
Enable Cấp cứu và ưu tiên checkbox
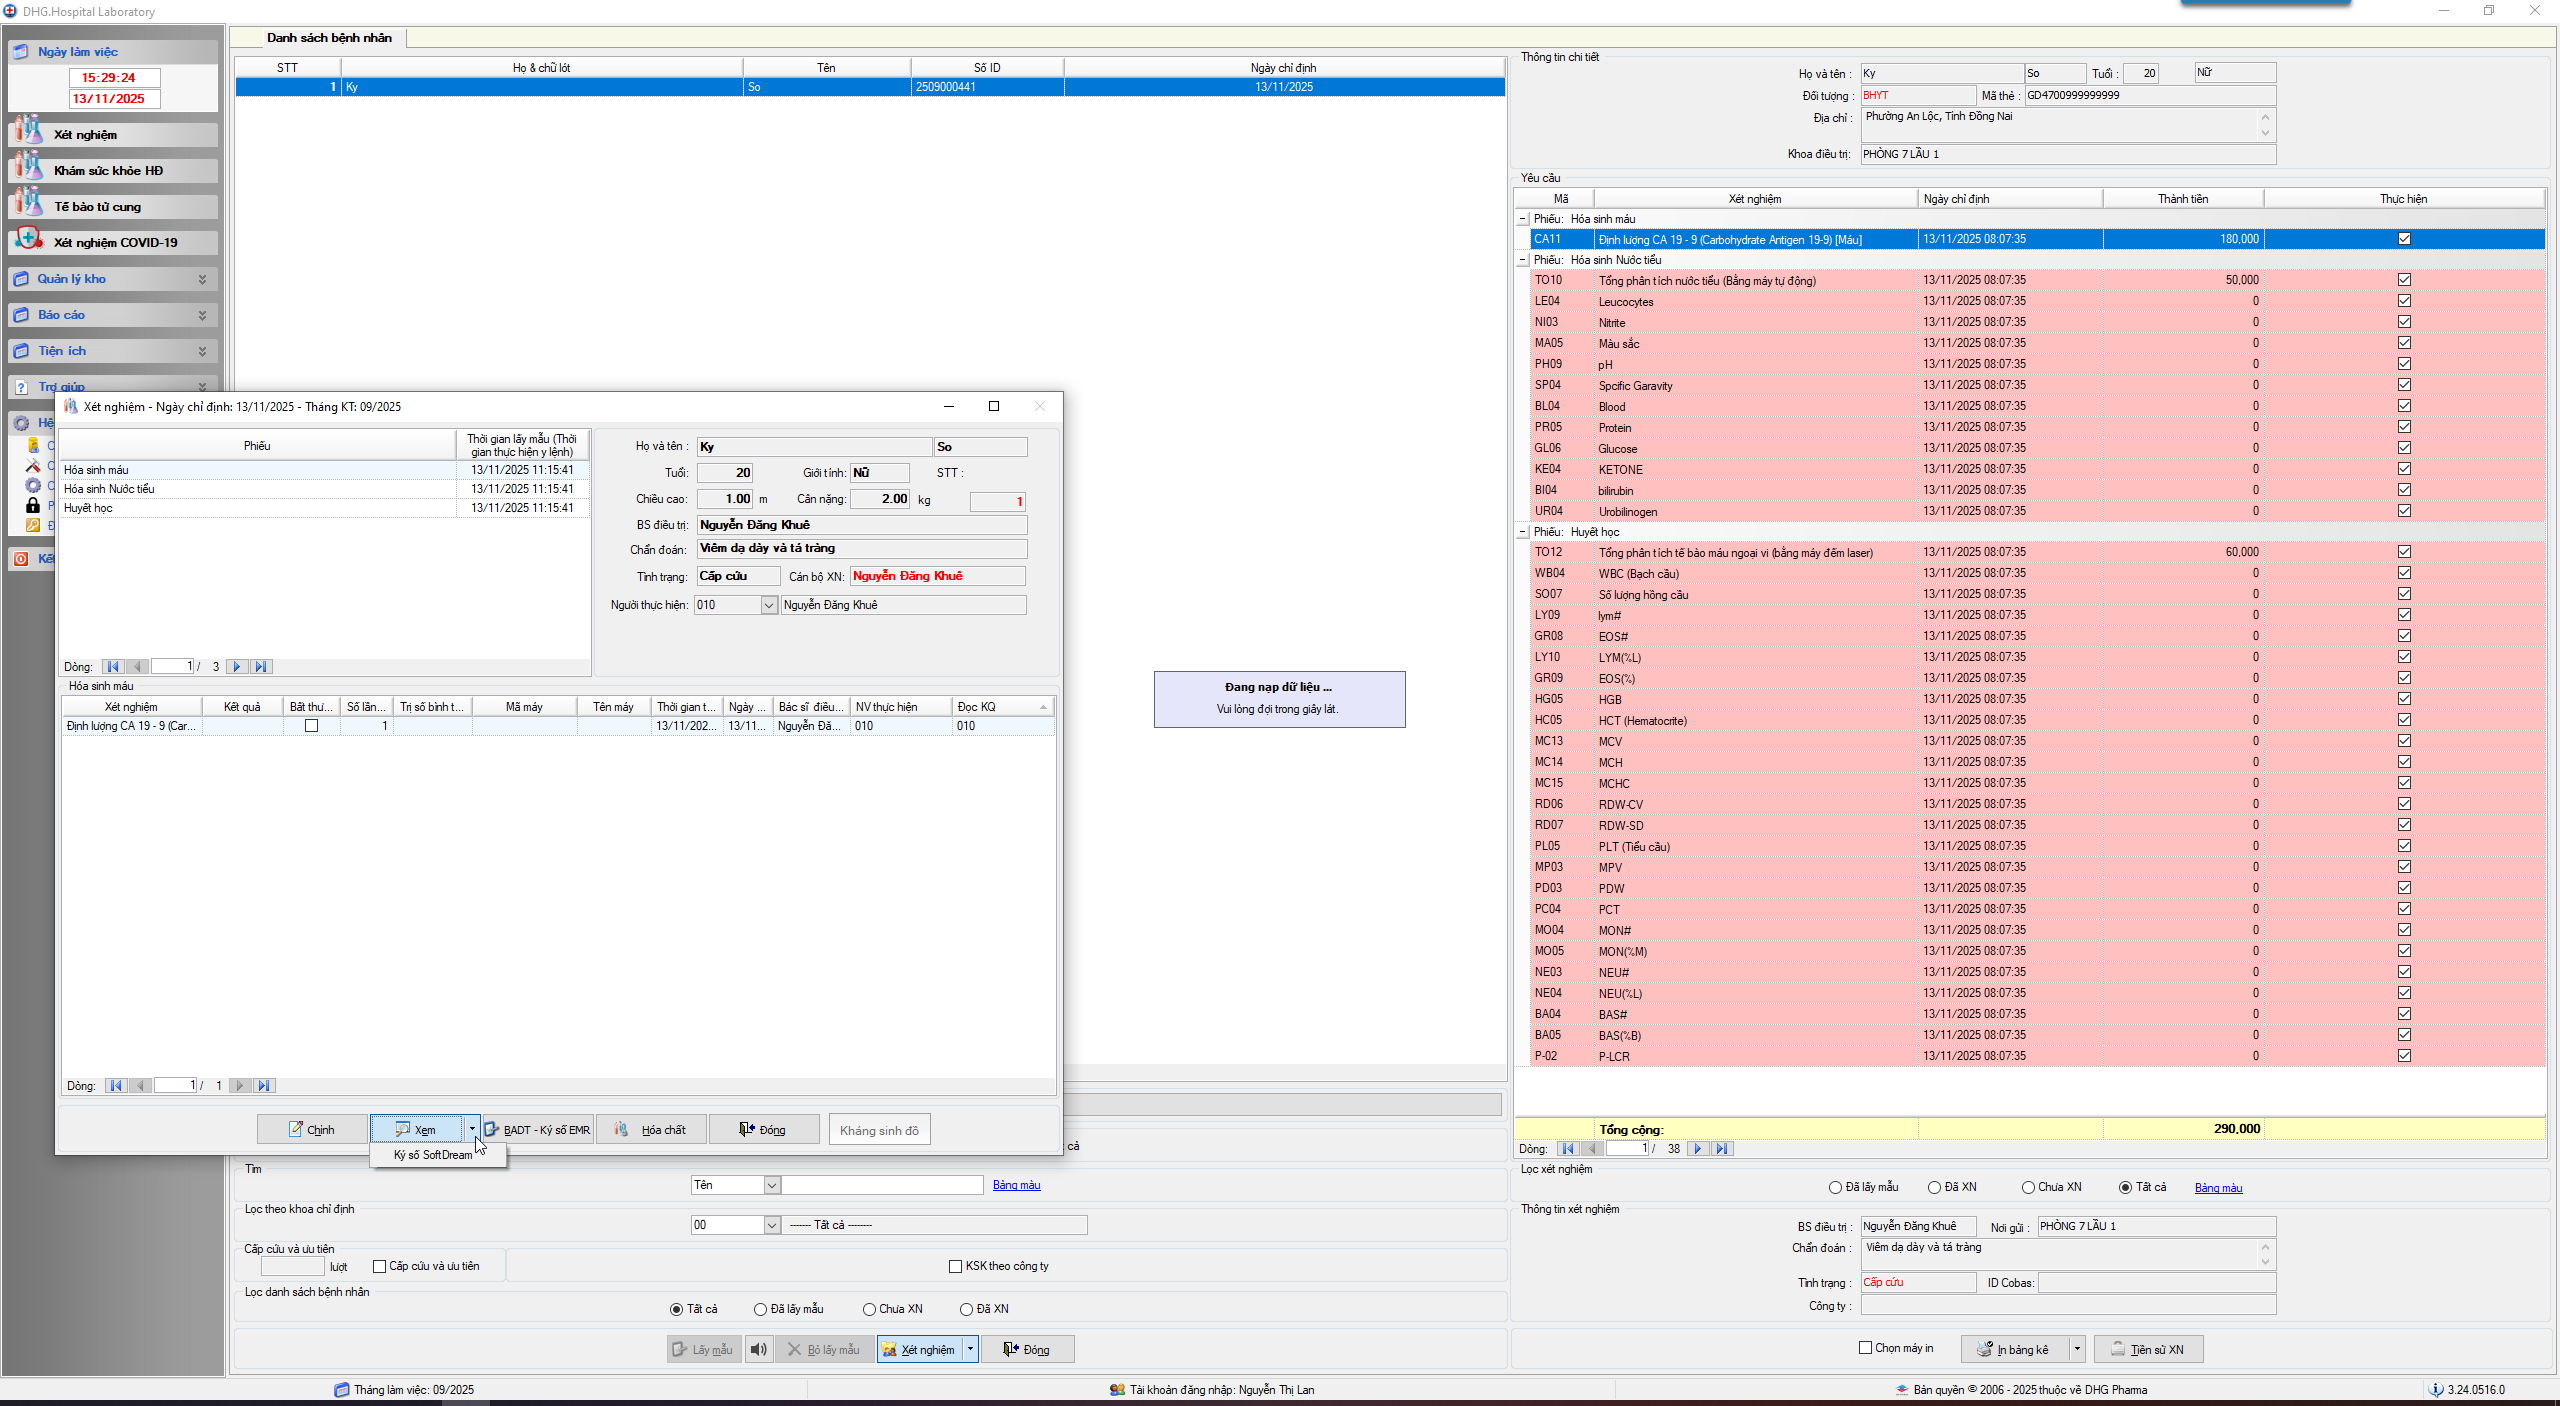pyautogui.click(x=380, y=1266)
